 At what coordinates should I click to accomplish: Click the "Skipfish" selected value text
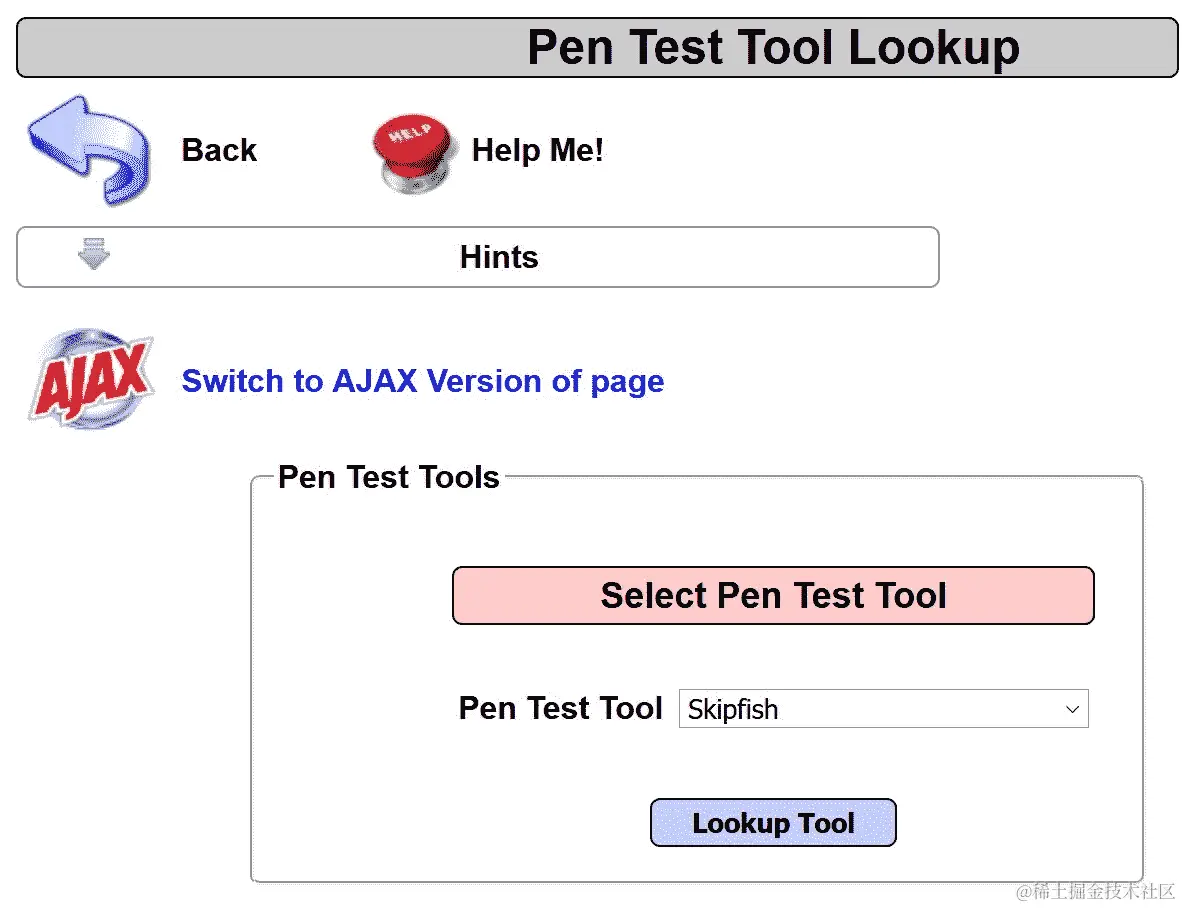(x=733, y=709)
